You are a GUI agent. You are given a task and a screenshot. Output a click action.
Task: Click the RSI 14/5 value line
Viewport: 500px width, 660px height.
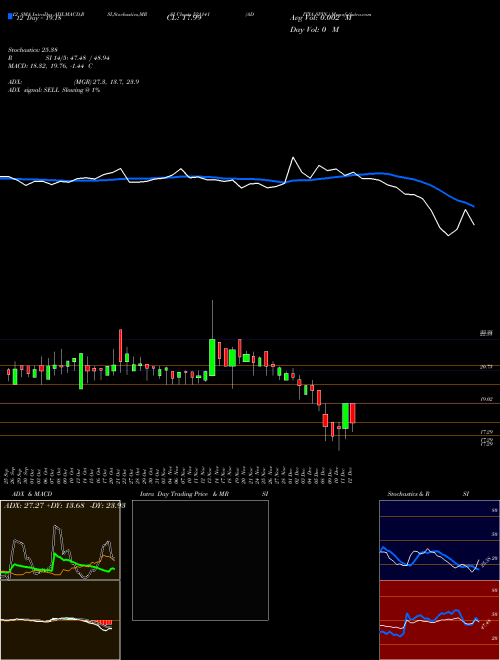pos(59,58)
